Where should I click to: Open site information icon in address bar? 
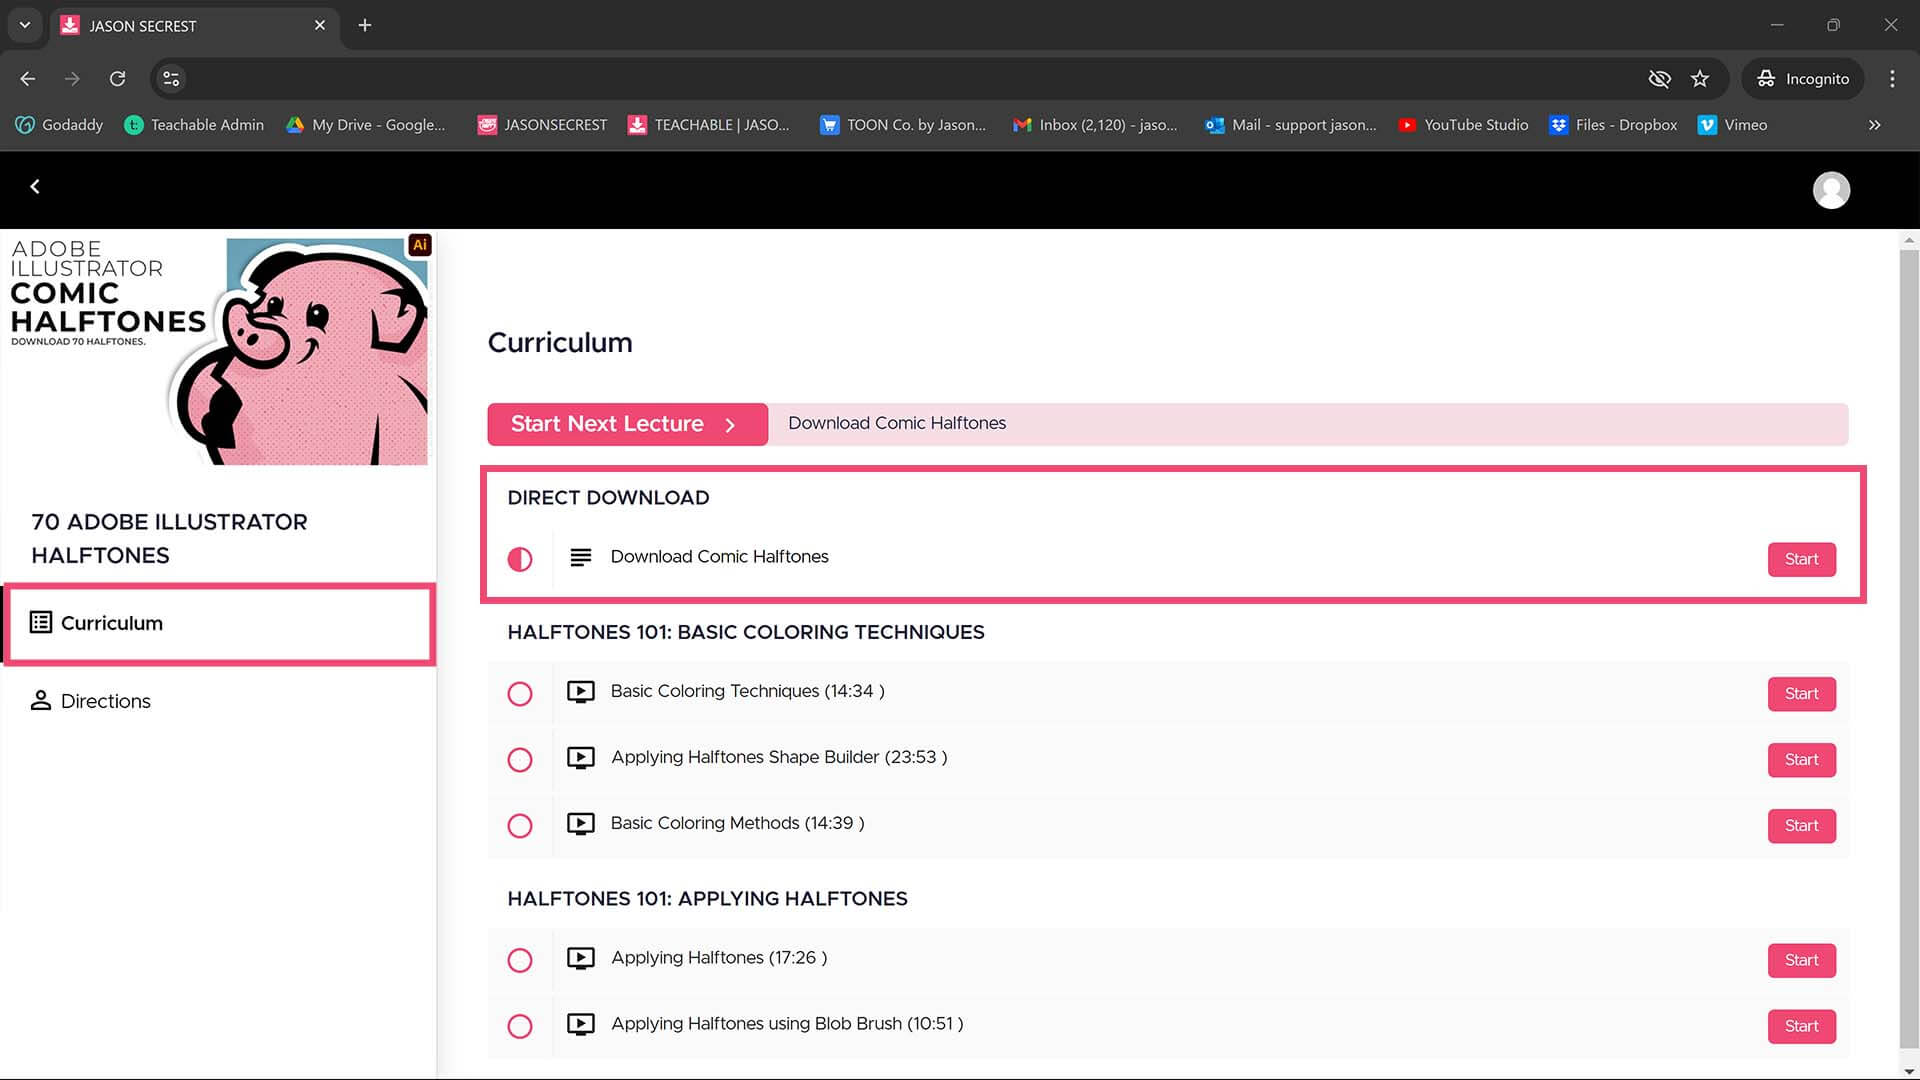point(171,79)
